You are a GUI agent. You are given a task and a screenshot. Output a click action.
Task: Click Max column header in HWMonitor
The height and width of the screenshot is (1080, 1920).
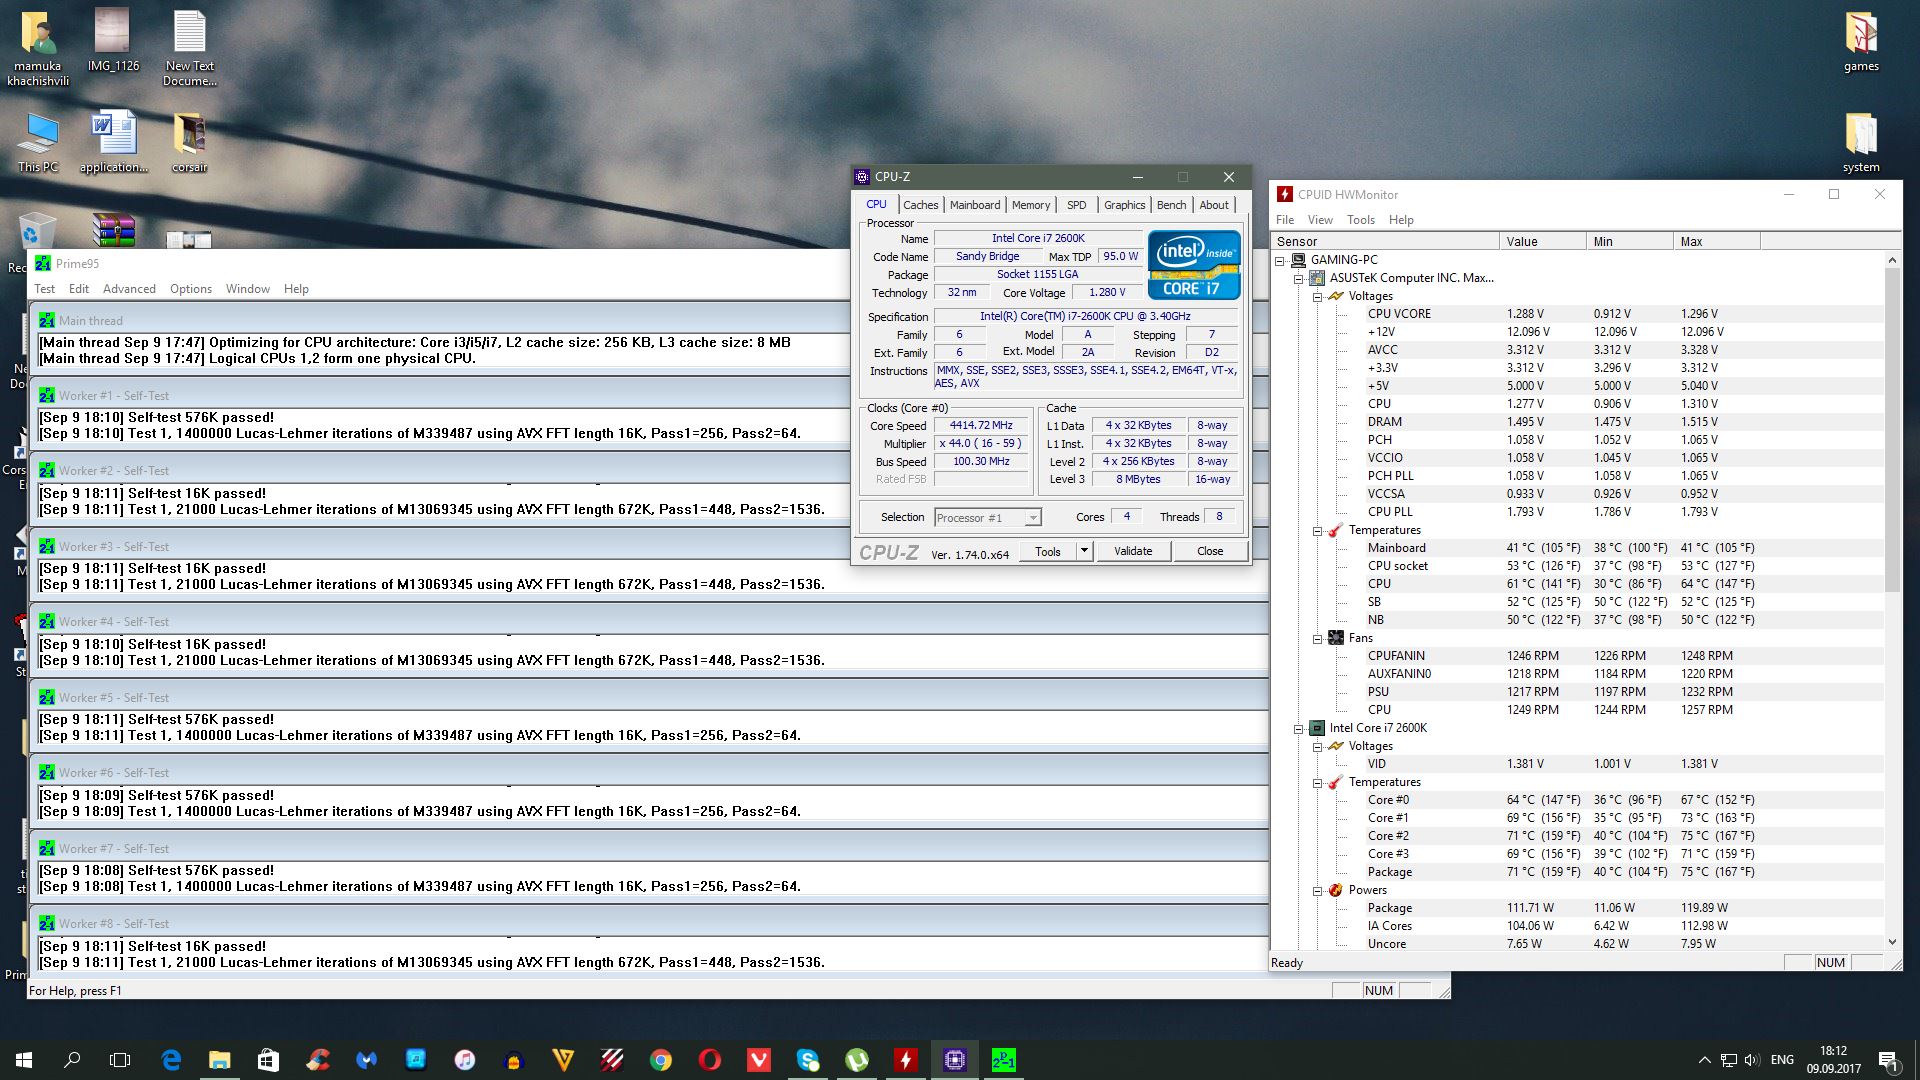pyautogui.click(x=1716, y=241)
